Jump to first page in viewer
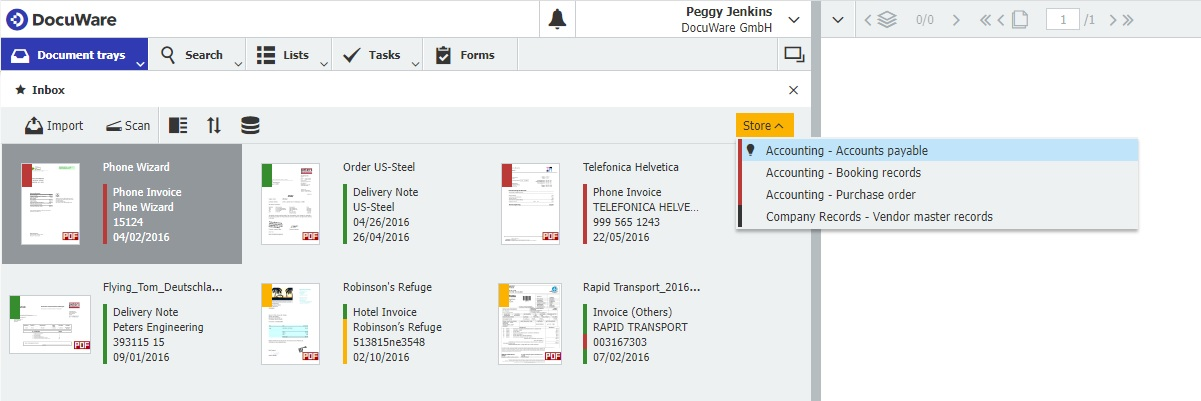1201x401 pixels. pos(985,19)
